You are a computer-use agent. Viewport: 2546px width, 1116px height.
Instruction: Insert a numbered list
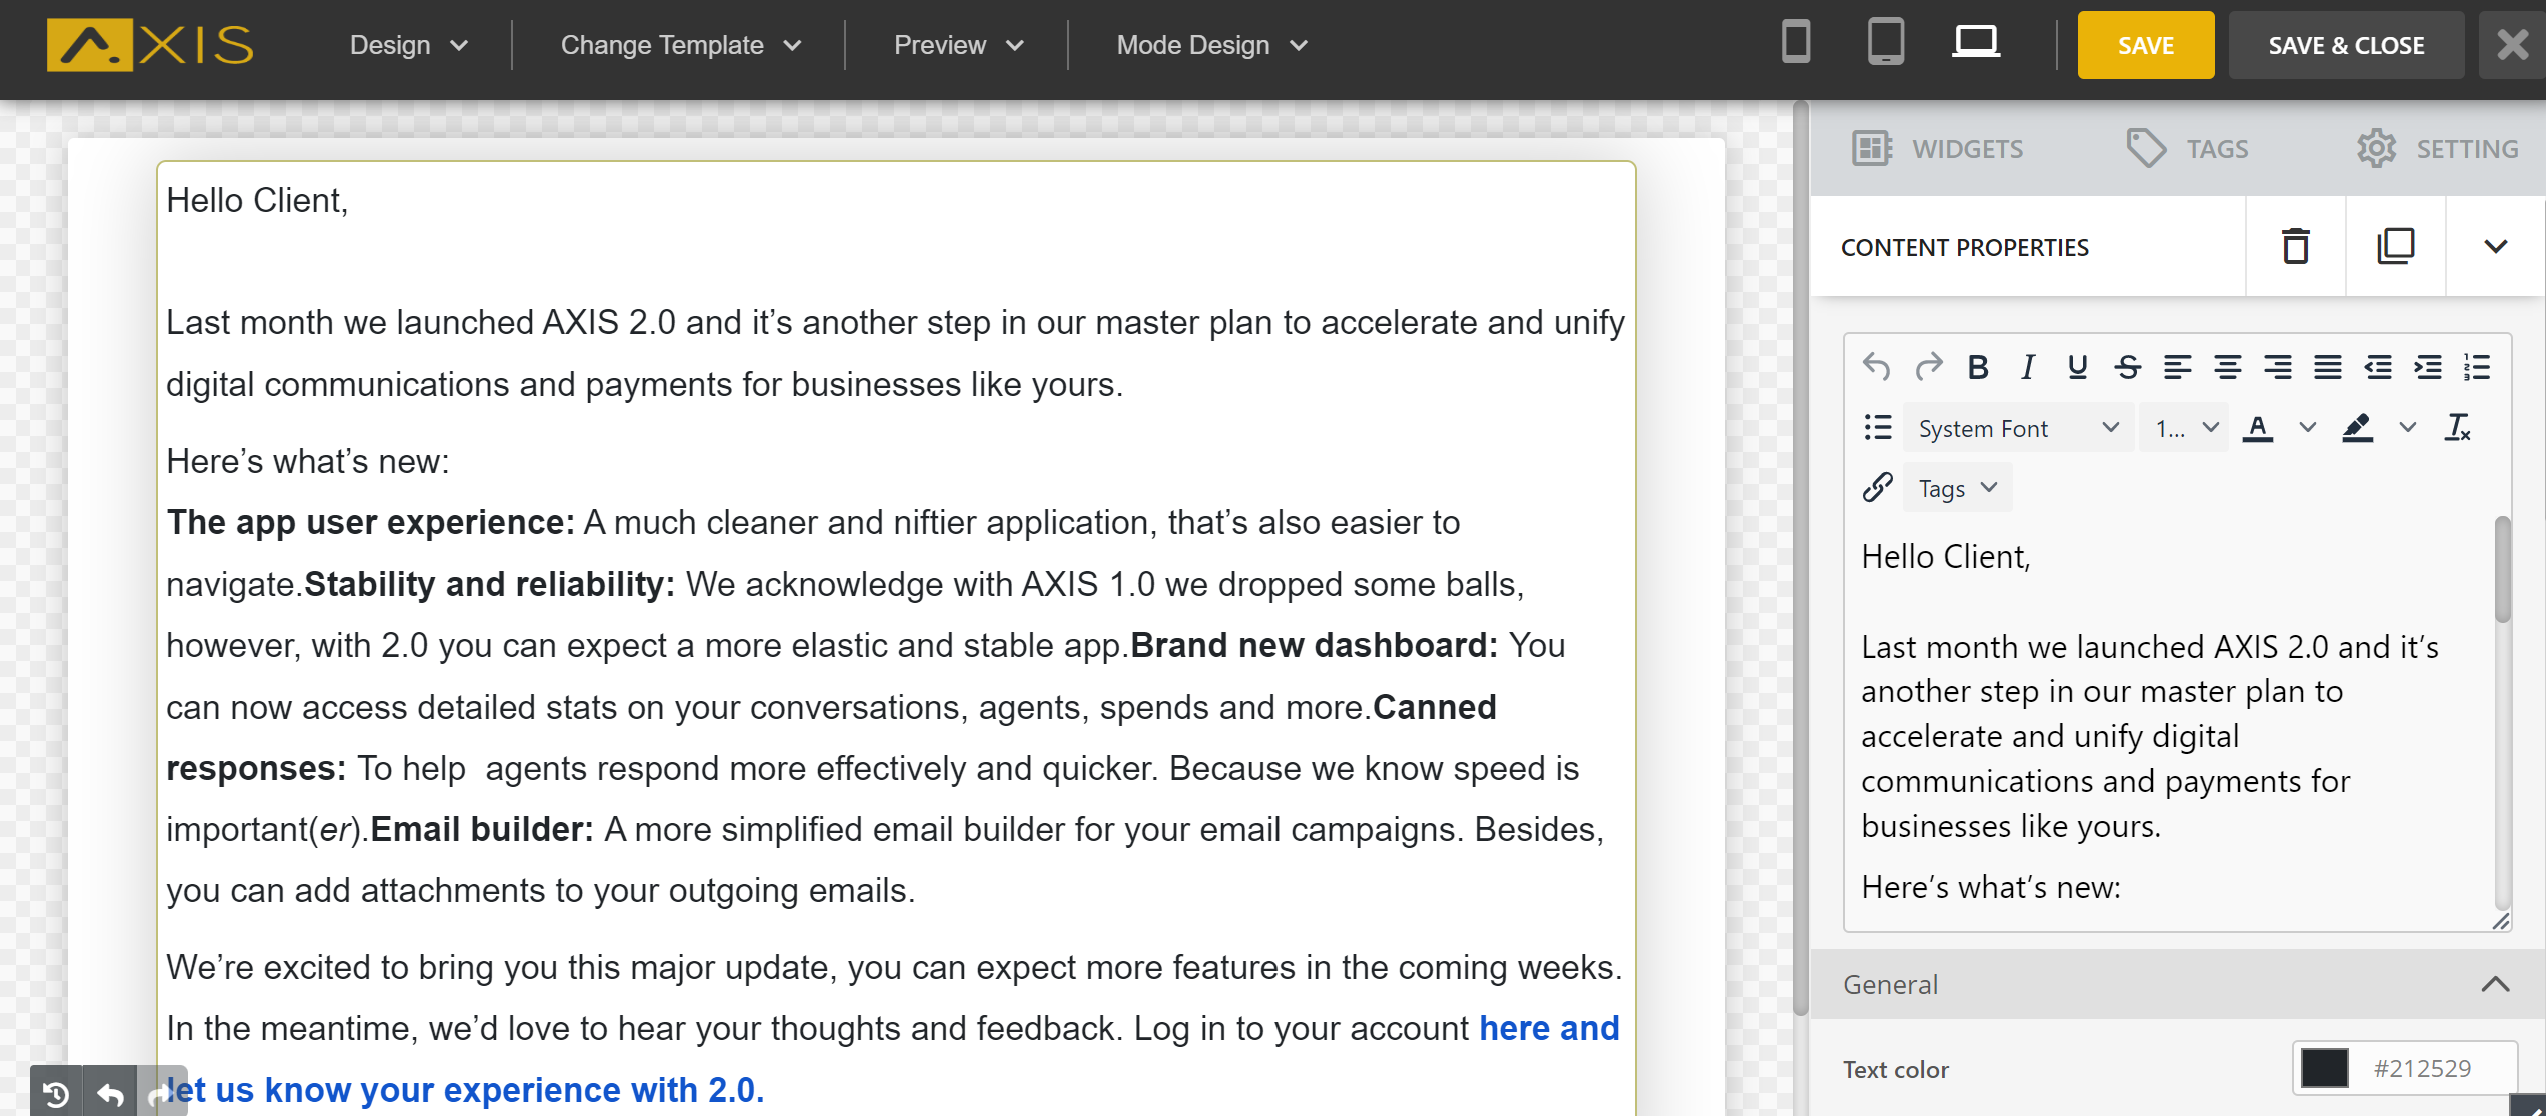pos(2478,367)
